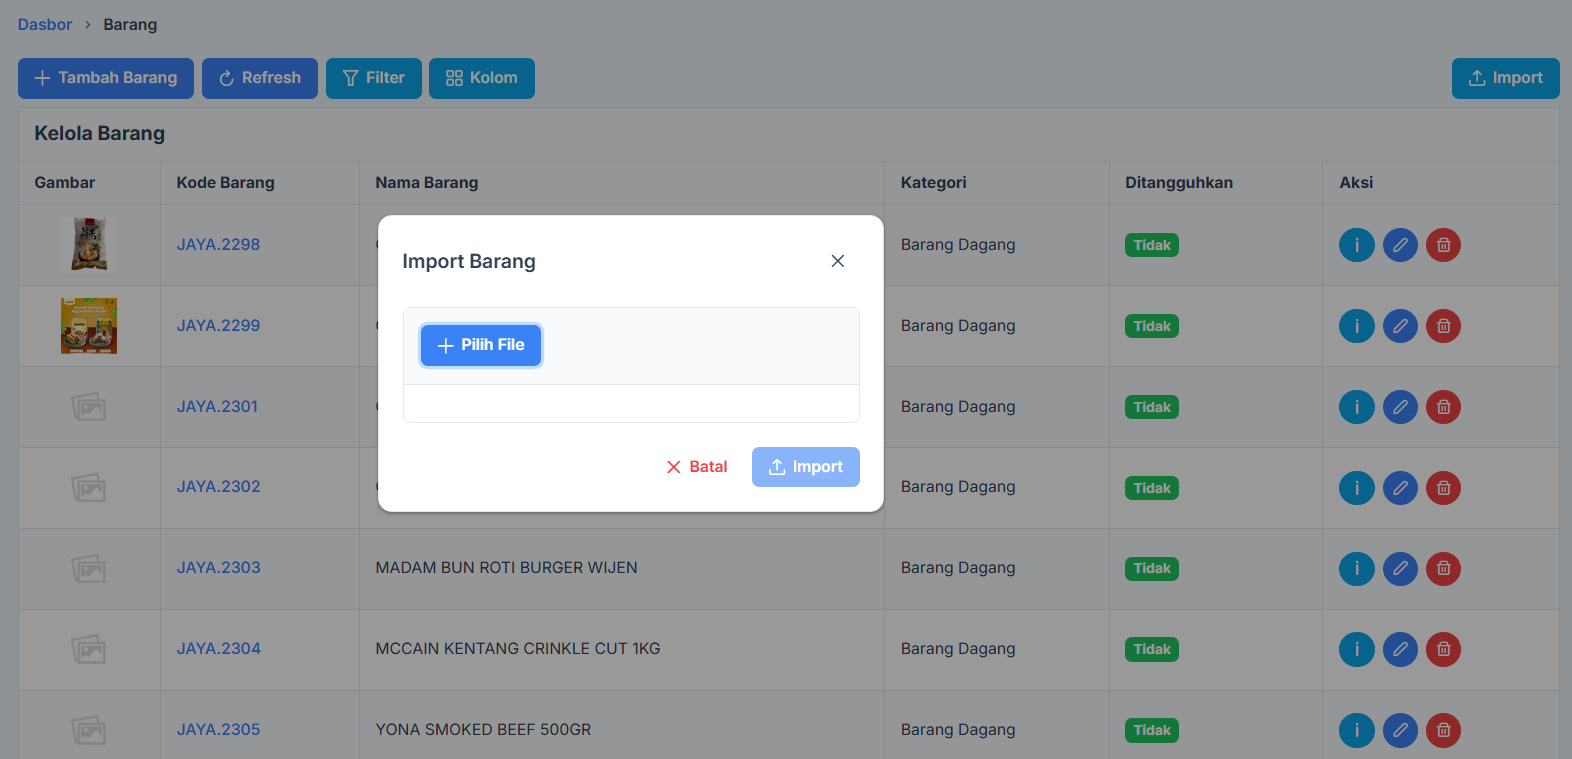Close the Import Barang dialog
Screen dimensions: 1572x759
tap(838, 261)
